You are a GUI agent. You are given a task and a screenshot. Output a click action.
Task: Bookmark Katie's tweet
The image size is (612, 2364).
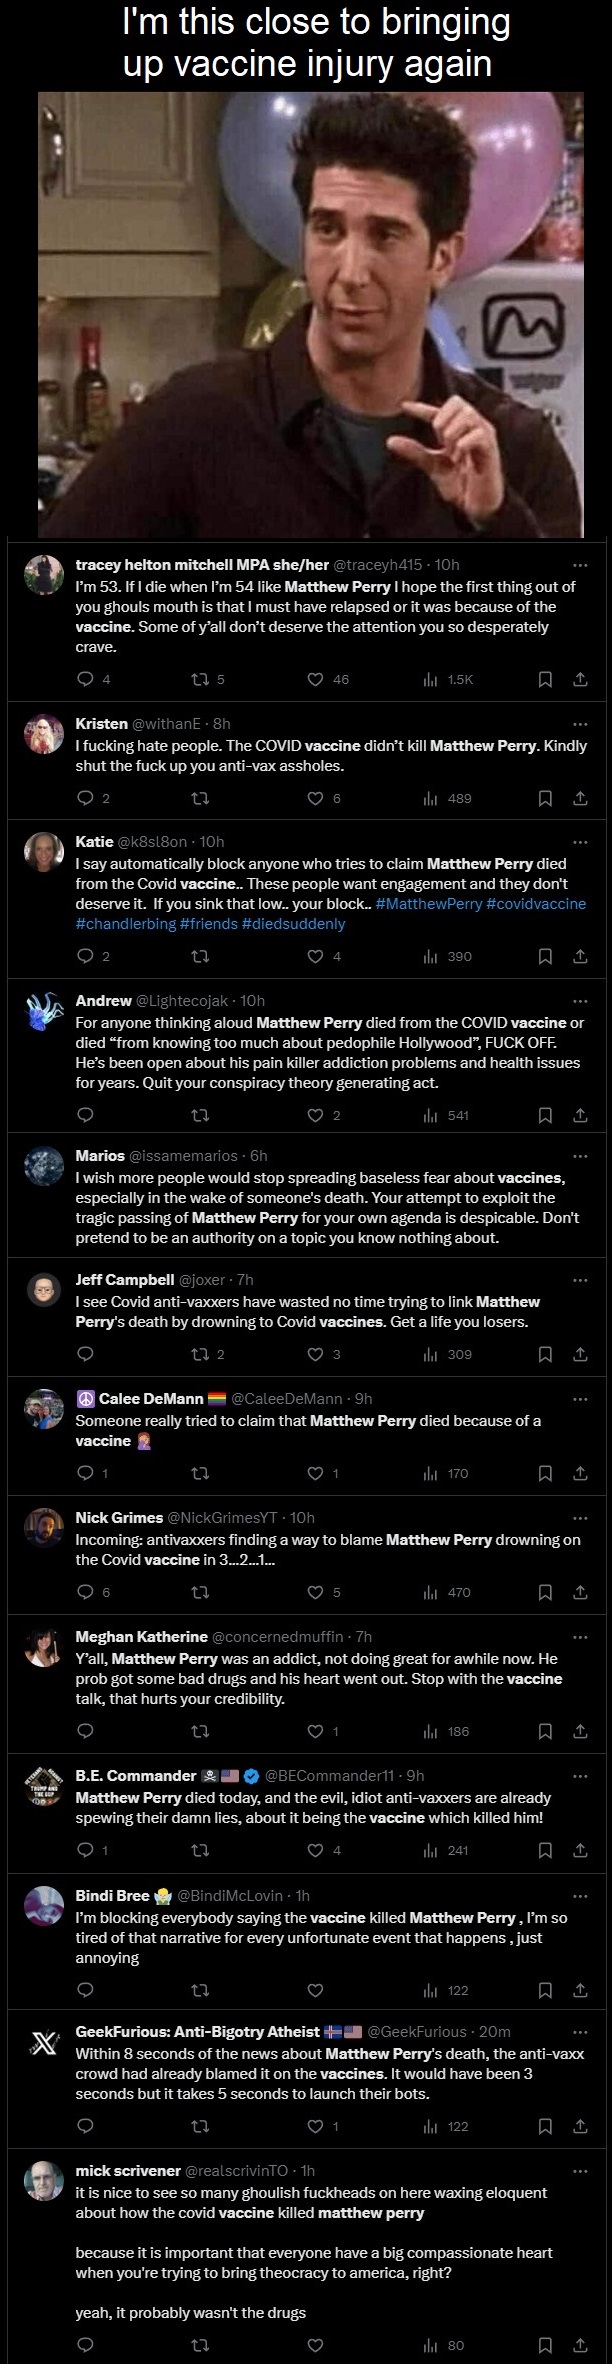coord(545,956)
